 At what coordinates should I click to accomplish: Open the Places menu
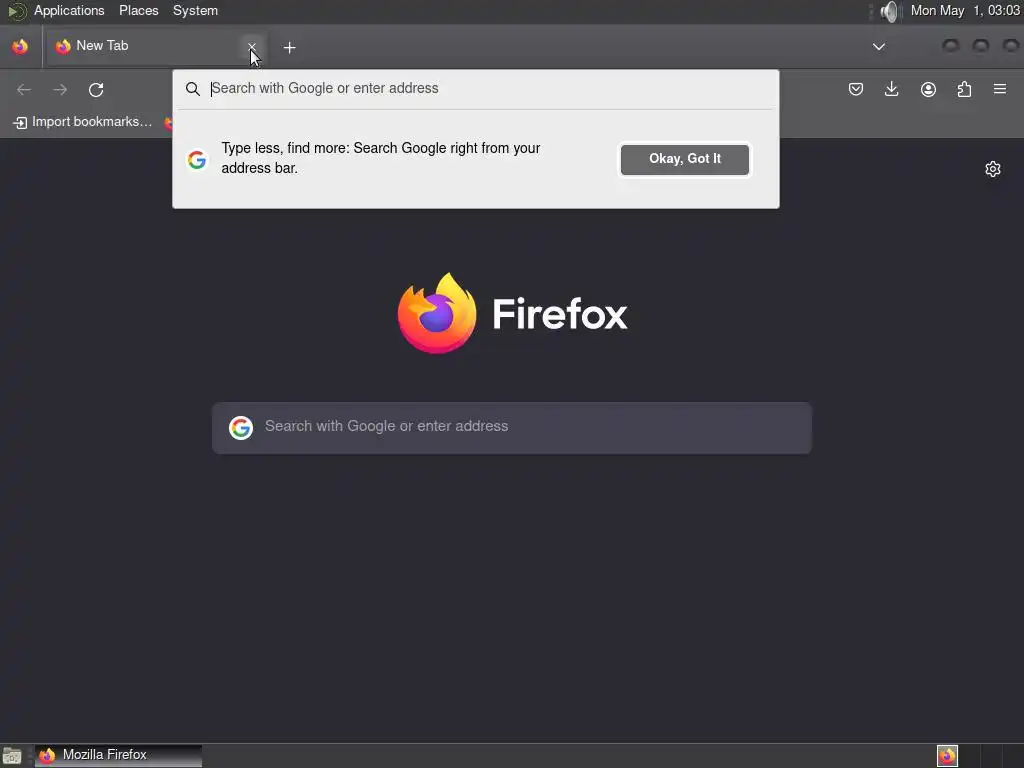coord(138,10)
